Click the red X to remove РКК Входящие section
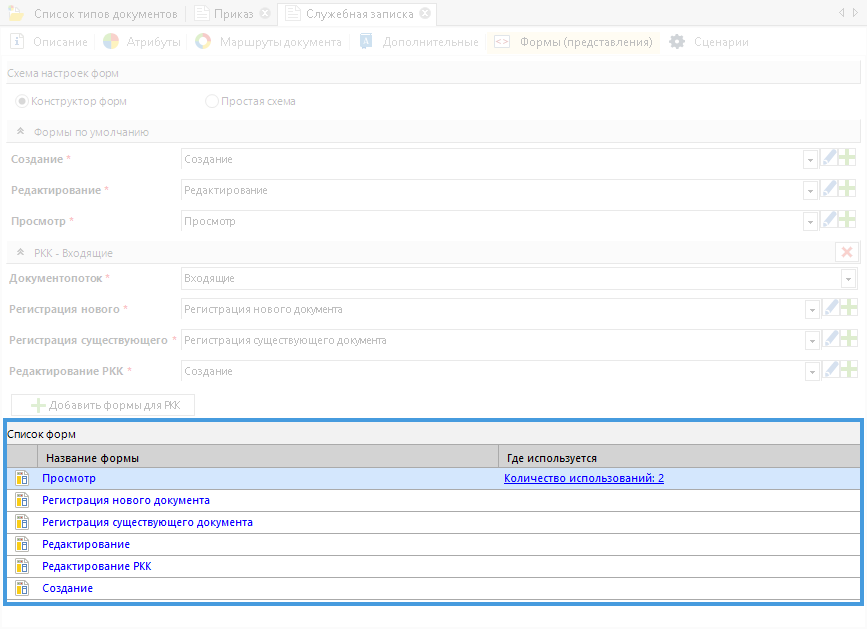Viewport: 867px width, 629px height. click(847, 253)
